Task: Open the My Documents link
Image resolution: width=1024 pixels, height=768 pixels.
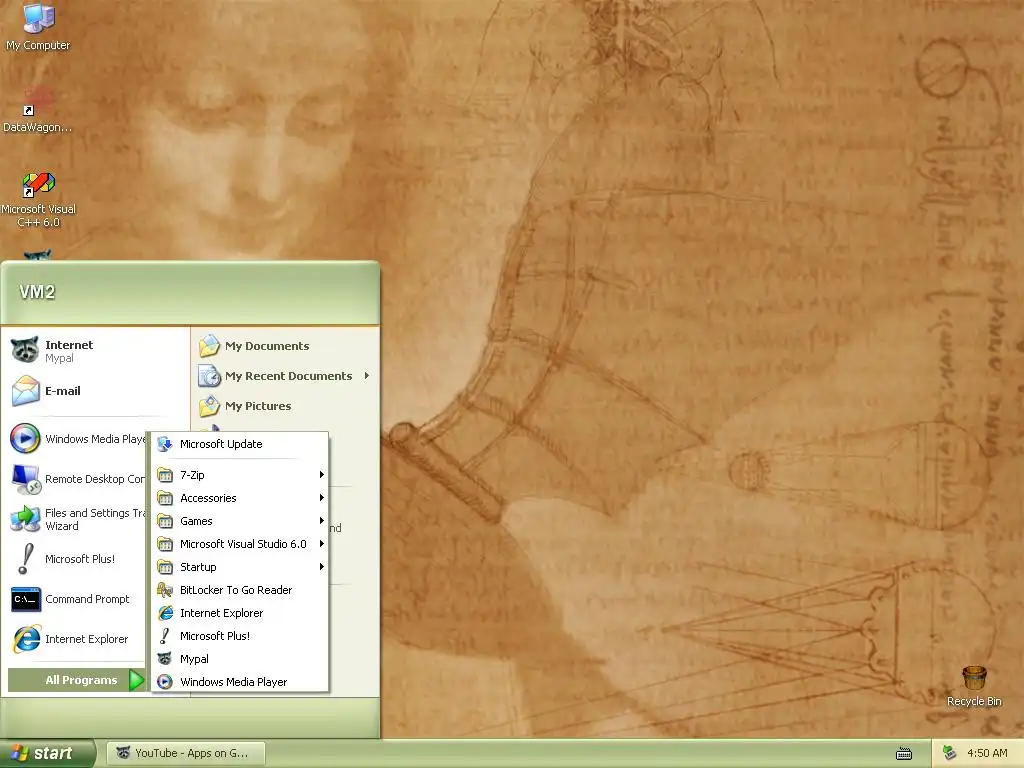Action: click(x=267, y=346)
